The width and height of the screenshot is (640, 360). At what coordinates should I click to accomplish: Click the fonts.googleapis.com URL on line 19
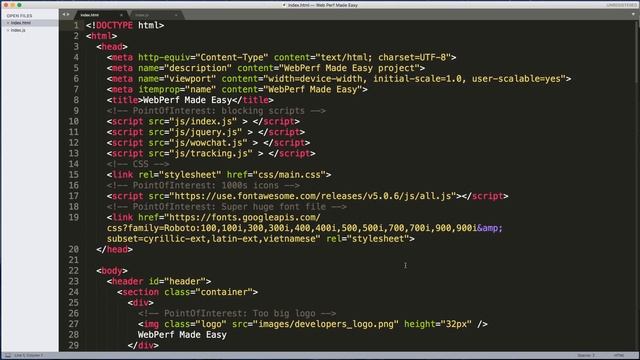tap(244, 218)
